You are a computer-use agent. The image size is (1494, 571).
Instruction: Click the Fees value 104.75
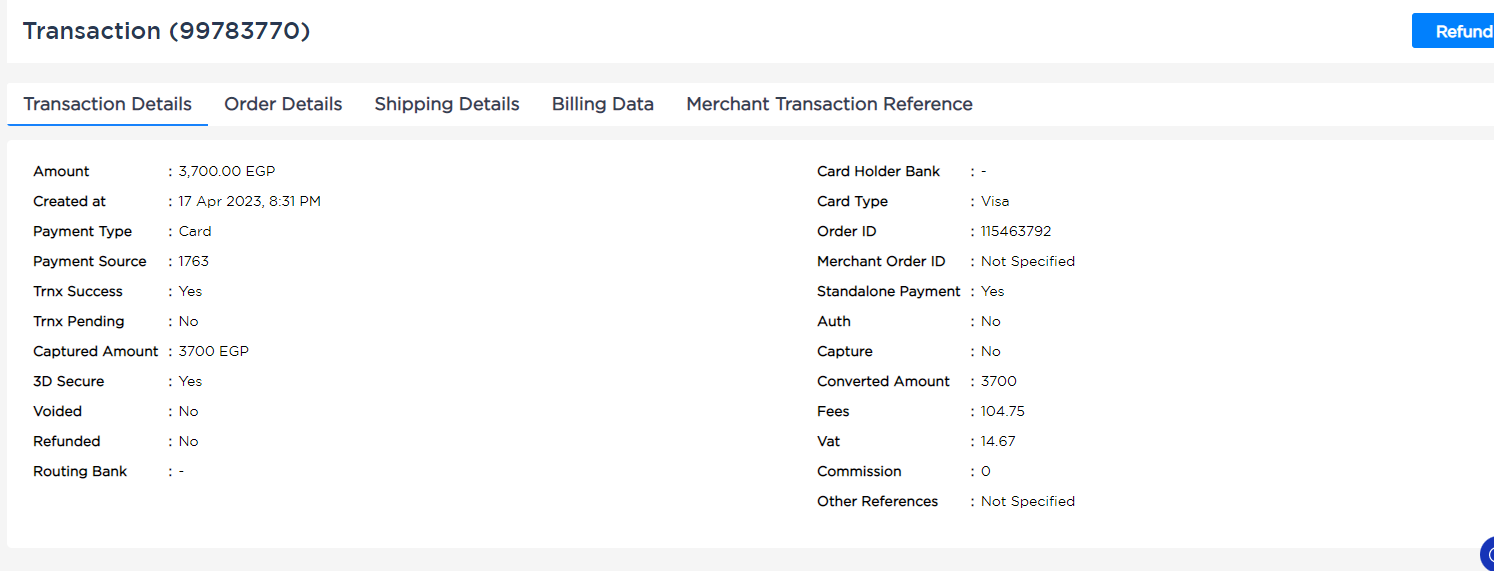(x=1003, y=411)
